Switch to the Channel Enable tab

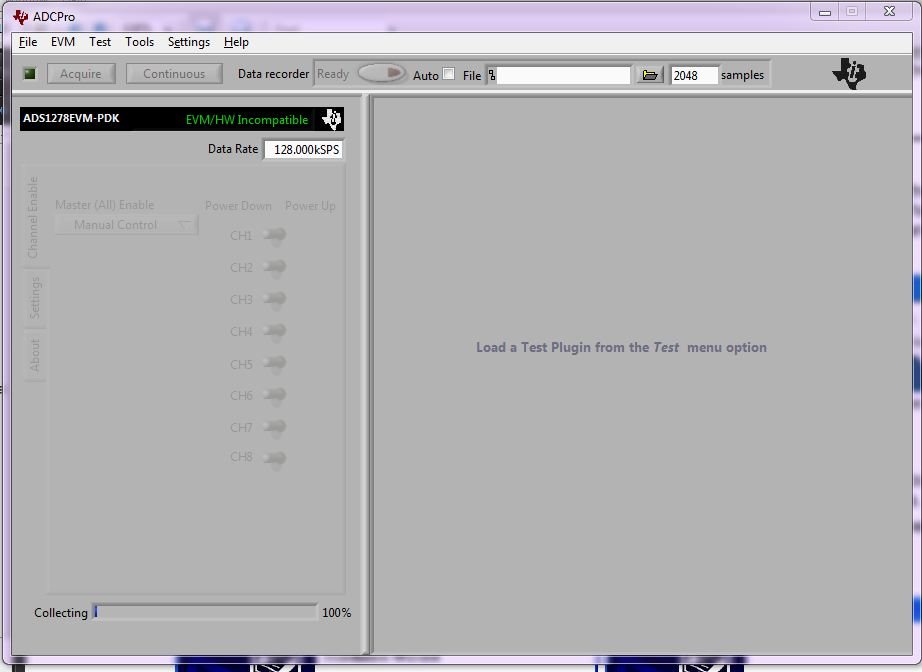pos(34,217)
